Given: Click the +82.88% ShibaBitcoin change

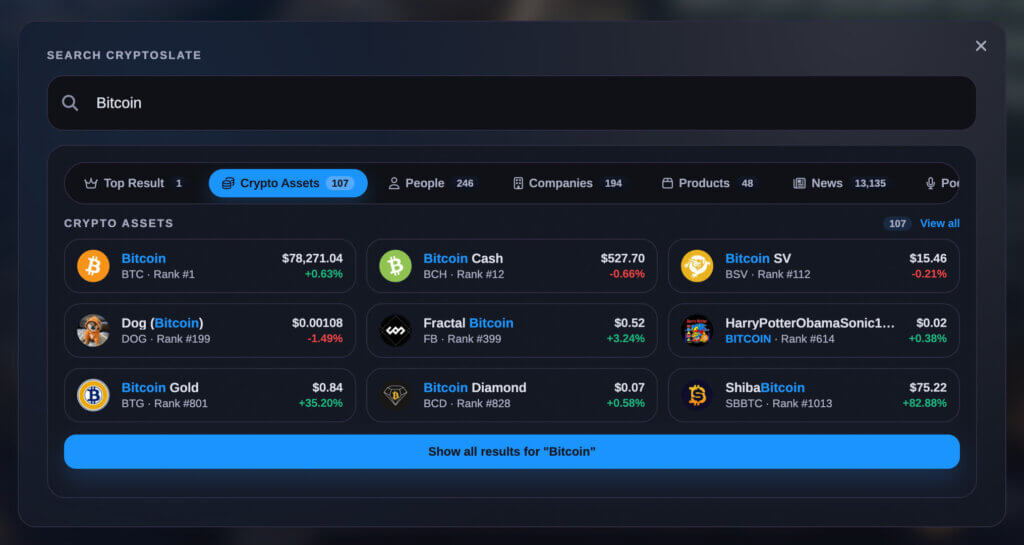Looking at the screenshot, I should tap(925, 403).
